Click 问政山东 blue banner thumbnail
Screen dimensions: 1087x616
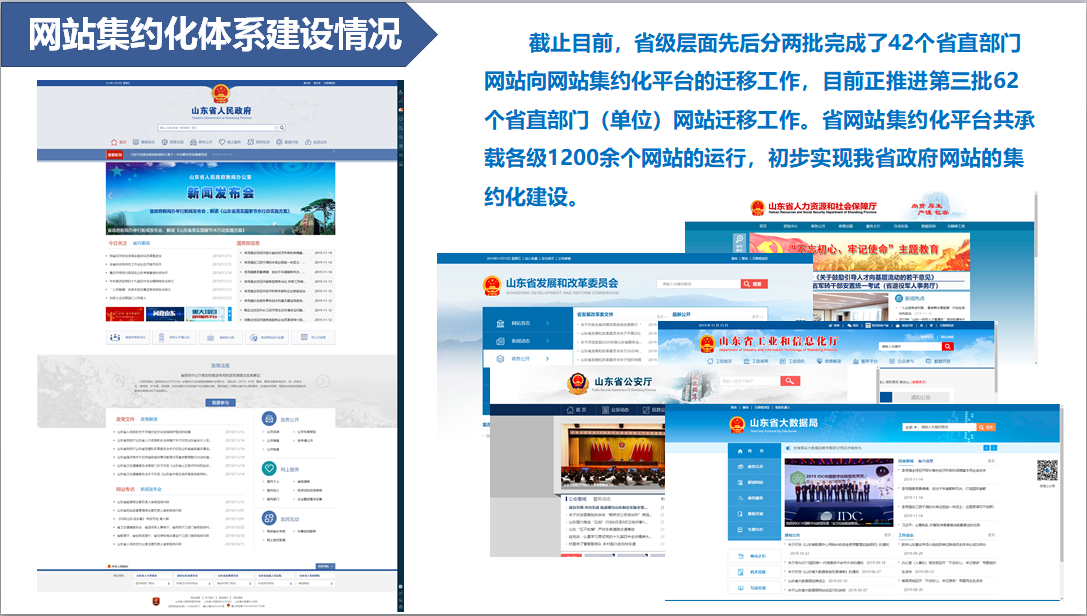(x=165, y=314)
